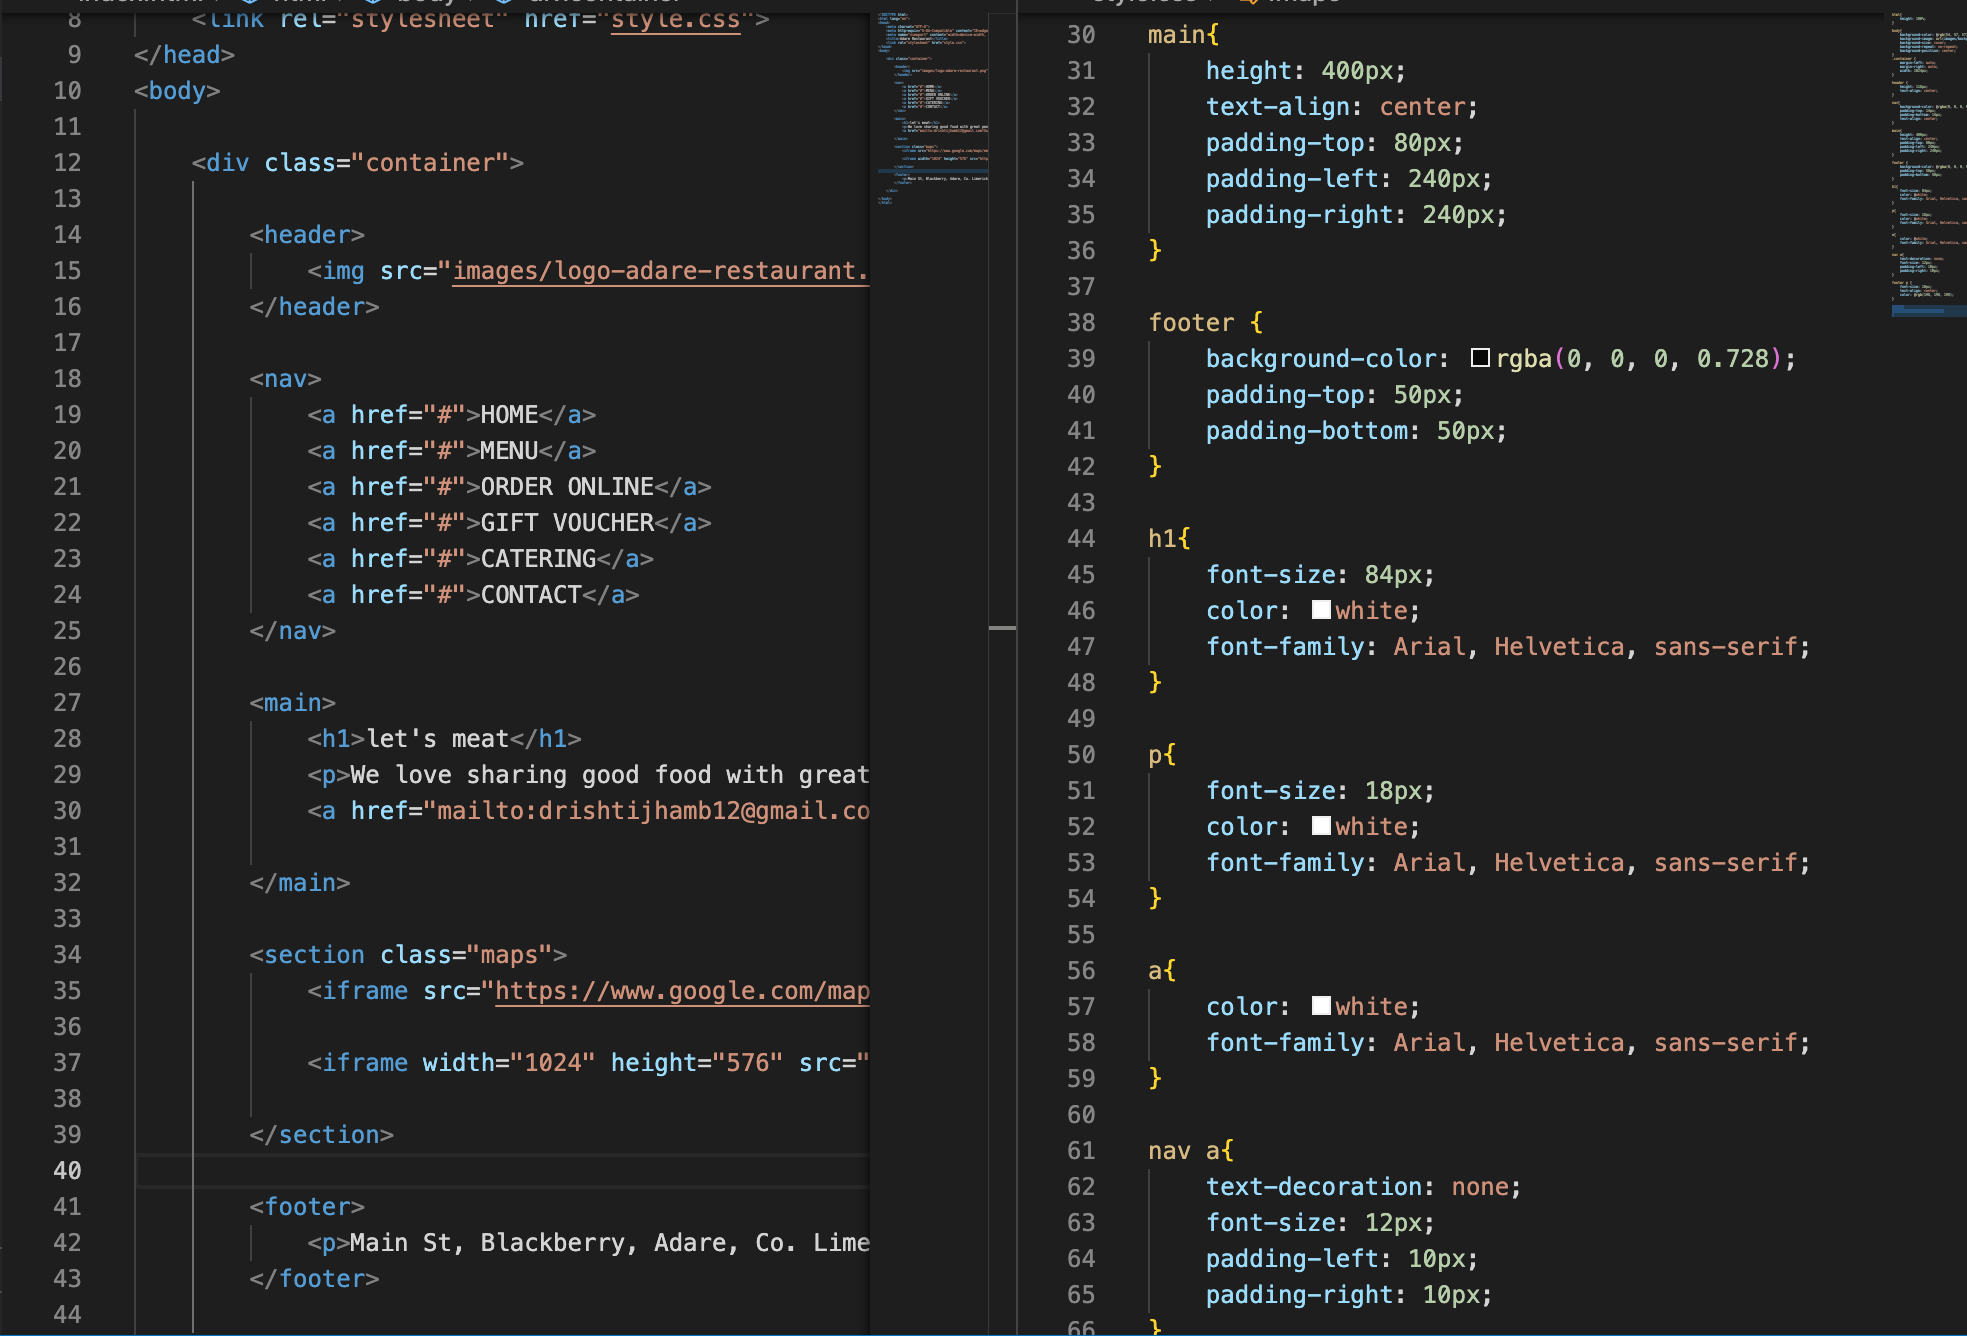This screenshot has height=1336, width=1967.
Task: Click the font-family declaration inside the a rule
Action: (1508, 1043)
